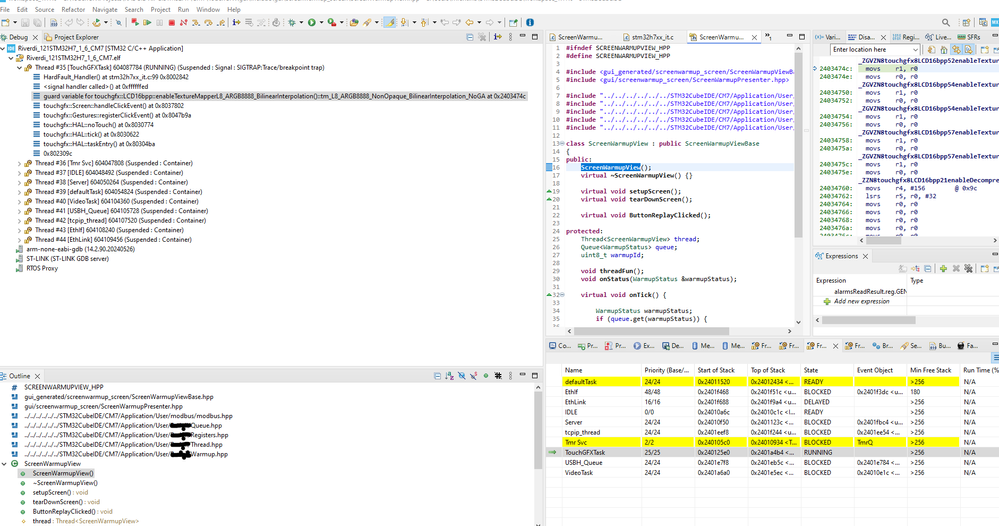The image size is (999, 526).
Task: Switch to the stm32h7xx_it.c editor tab
Action: coord(647,38)
